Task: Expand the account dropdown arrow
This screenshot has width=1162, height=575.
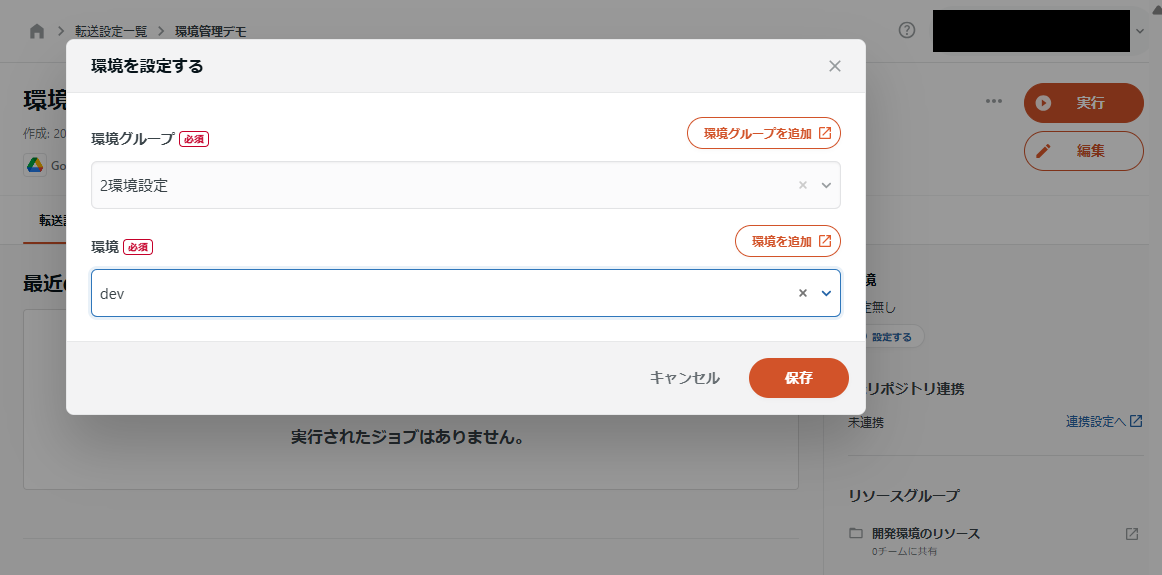Action: coord(1140,31)
